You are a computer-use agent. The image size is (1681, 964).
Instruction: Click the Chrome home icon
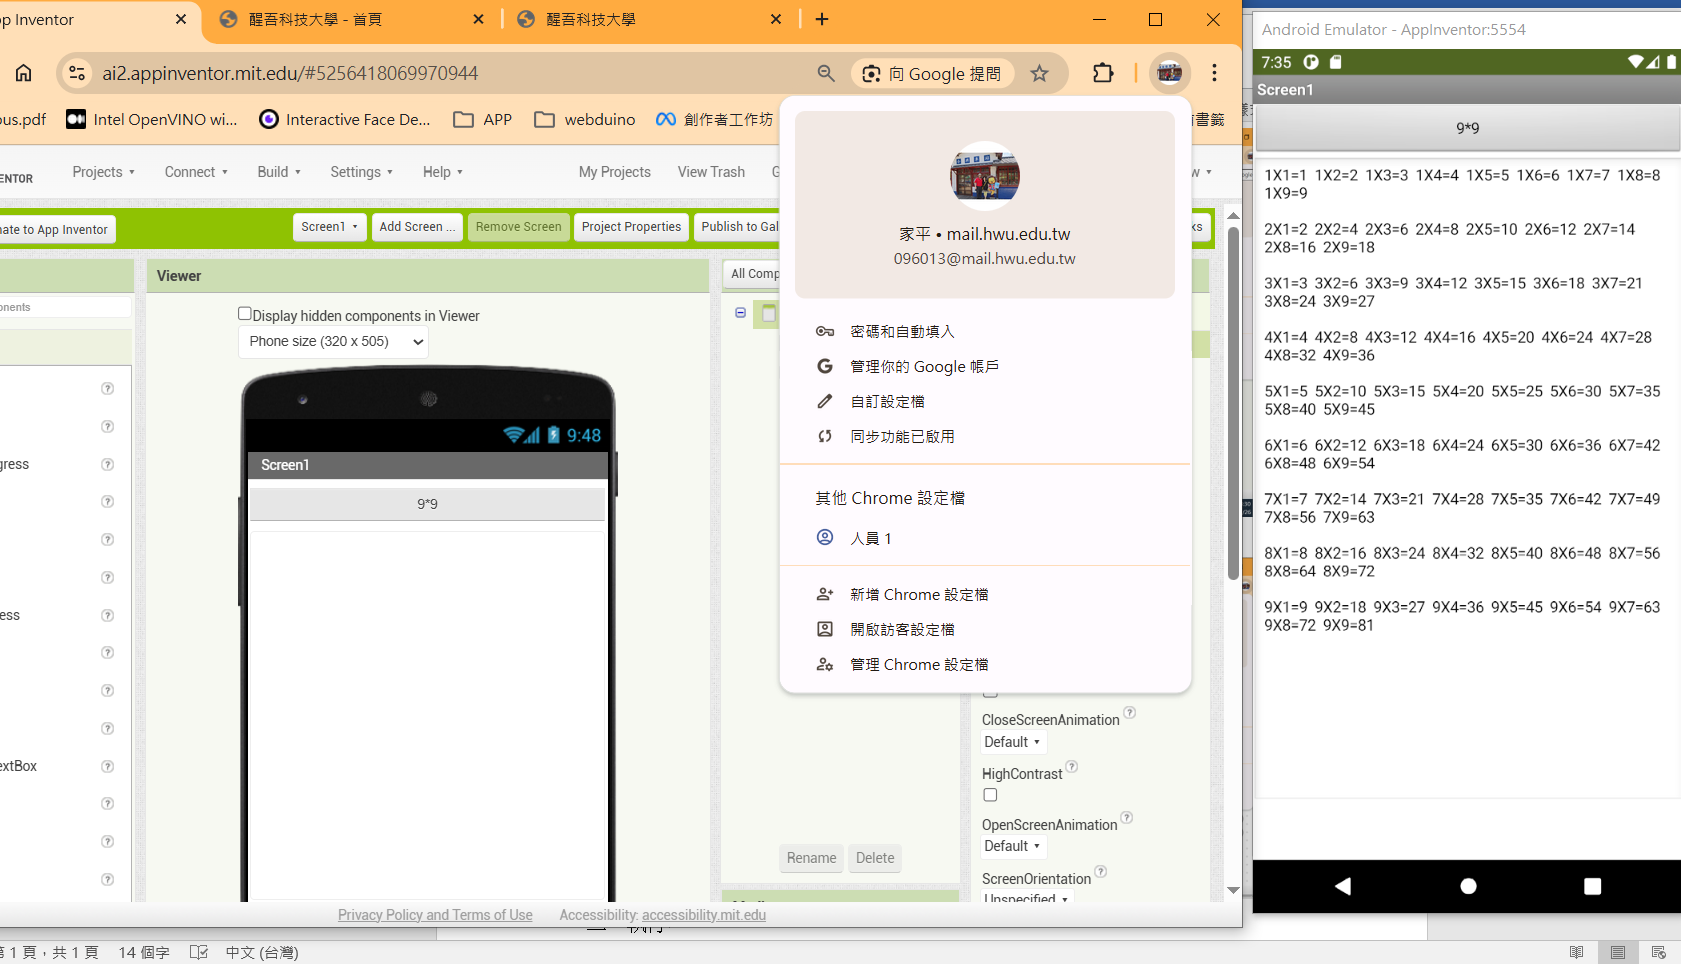(x=23, y=73)
